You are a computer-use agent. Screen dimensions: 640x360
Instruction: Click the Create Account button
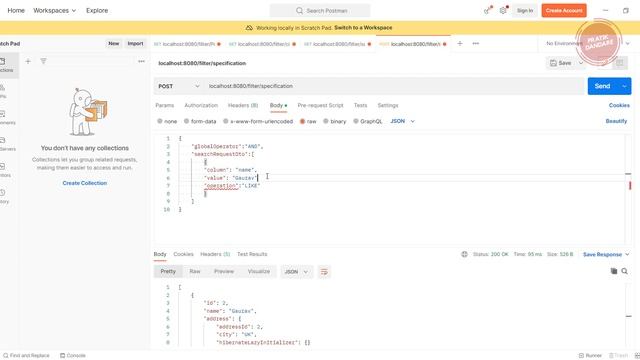(564, 11)
